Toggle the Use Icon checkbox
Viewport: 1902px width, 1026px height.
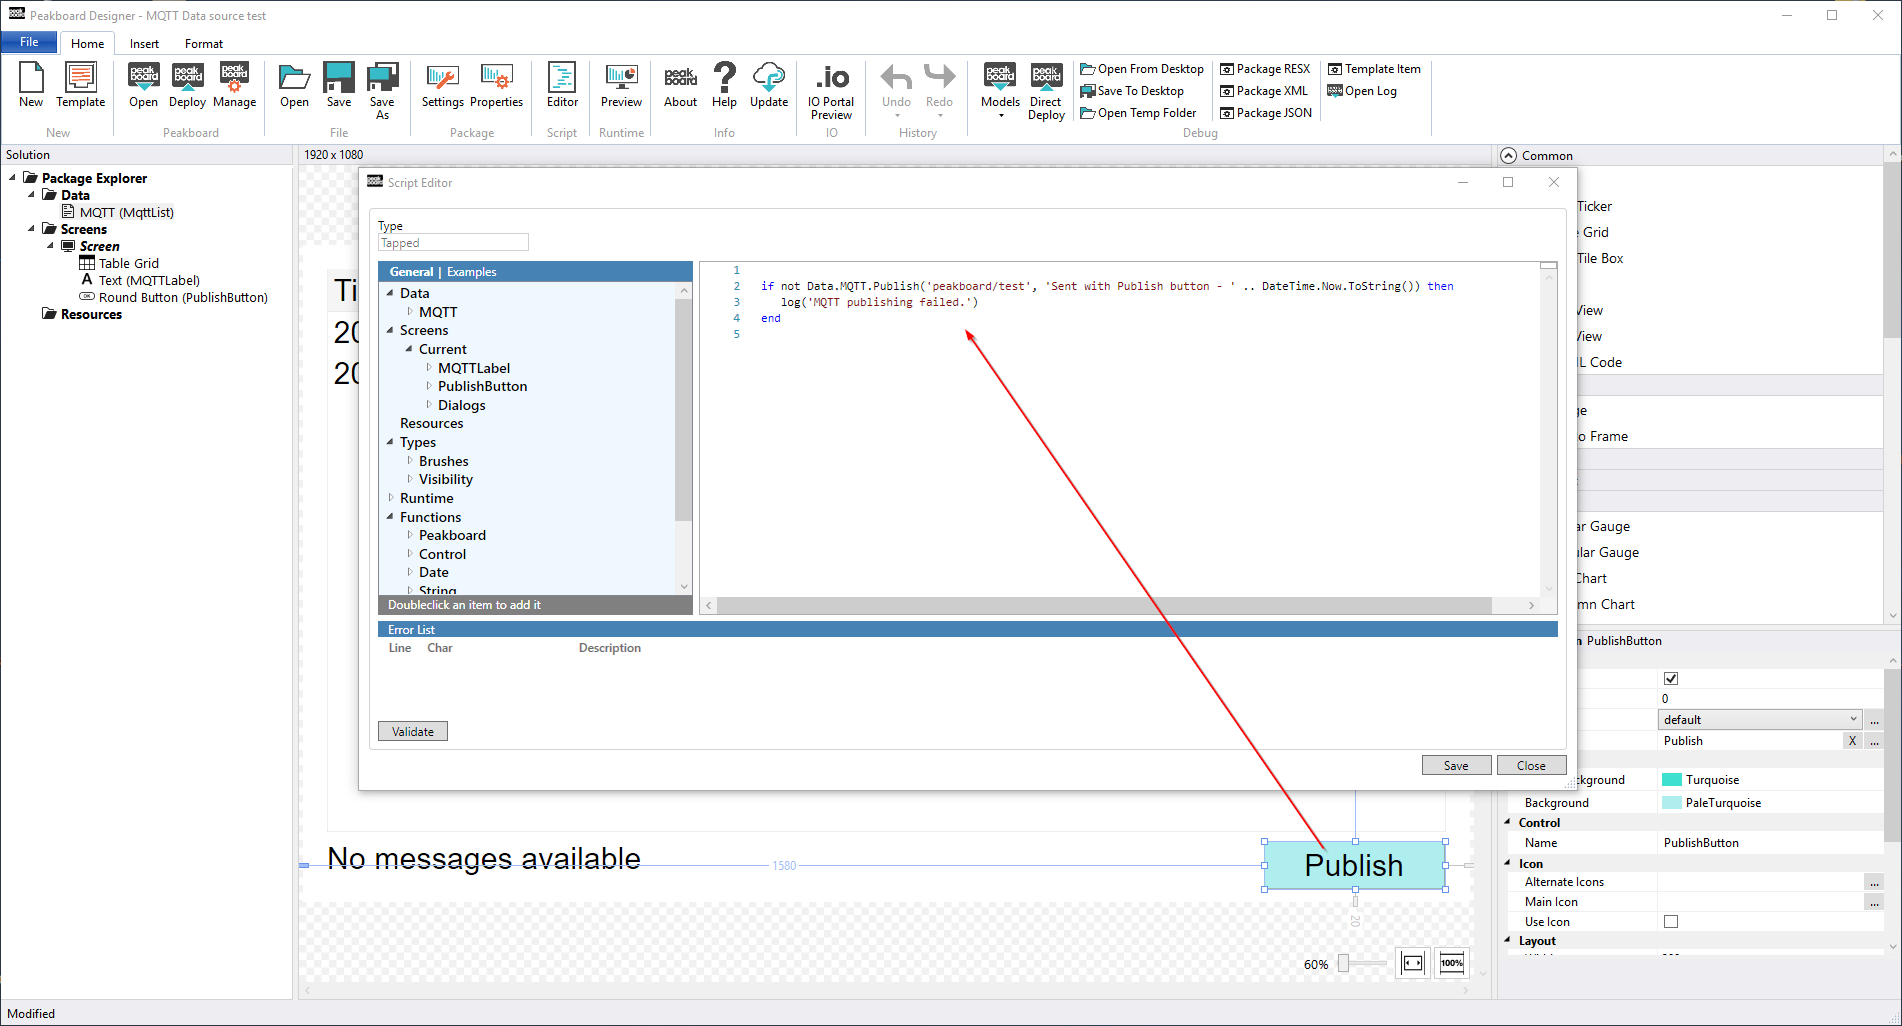click(x=1671, y=922)
